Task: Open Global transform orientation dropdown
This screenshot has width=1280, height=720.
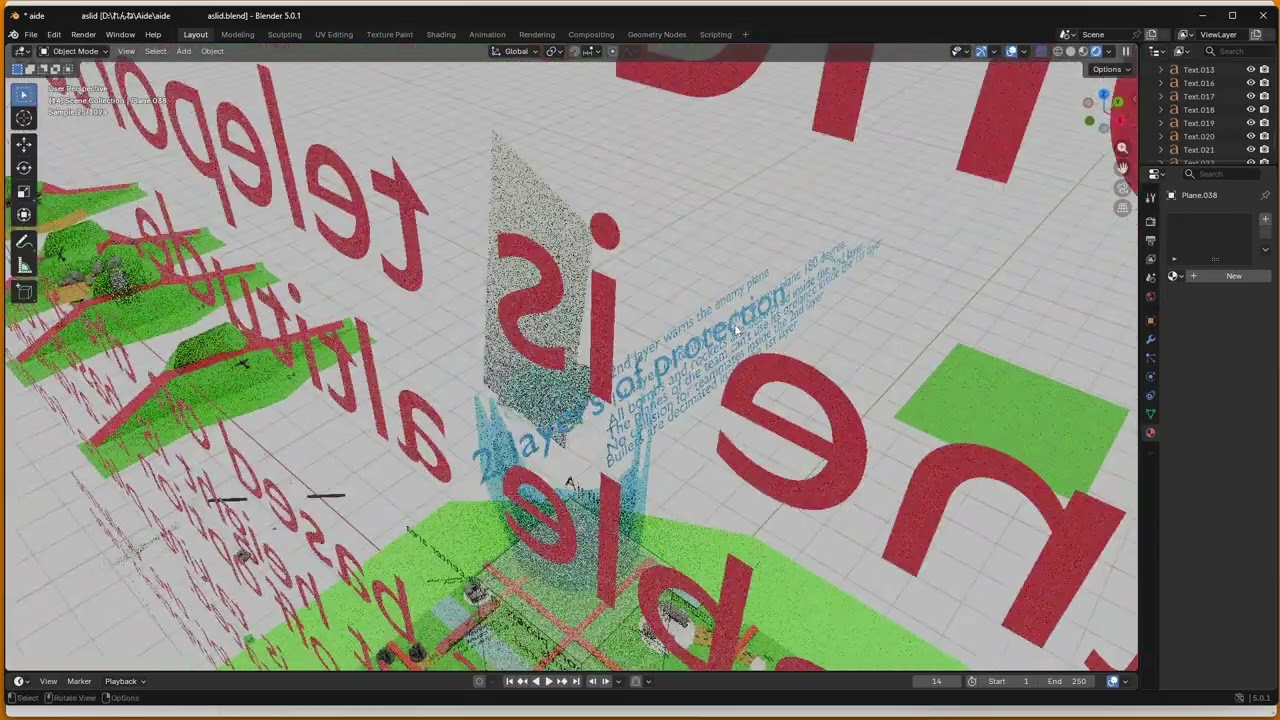Action: (x=515, y=51)
